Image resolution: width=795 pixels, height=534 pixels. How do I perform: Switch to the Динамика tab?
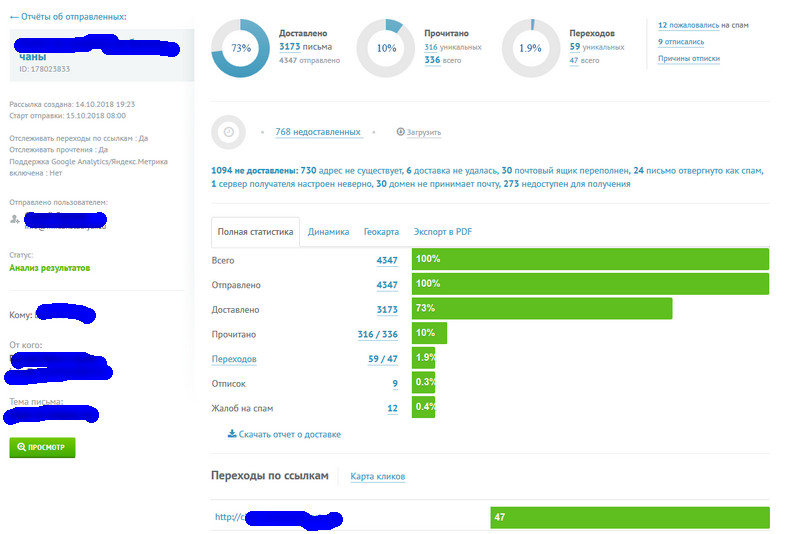(x=328, y=232)
